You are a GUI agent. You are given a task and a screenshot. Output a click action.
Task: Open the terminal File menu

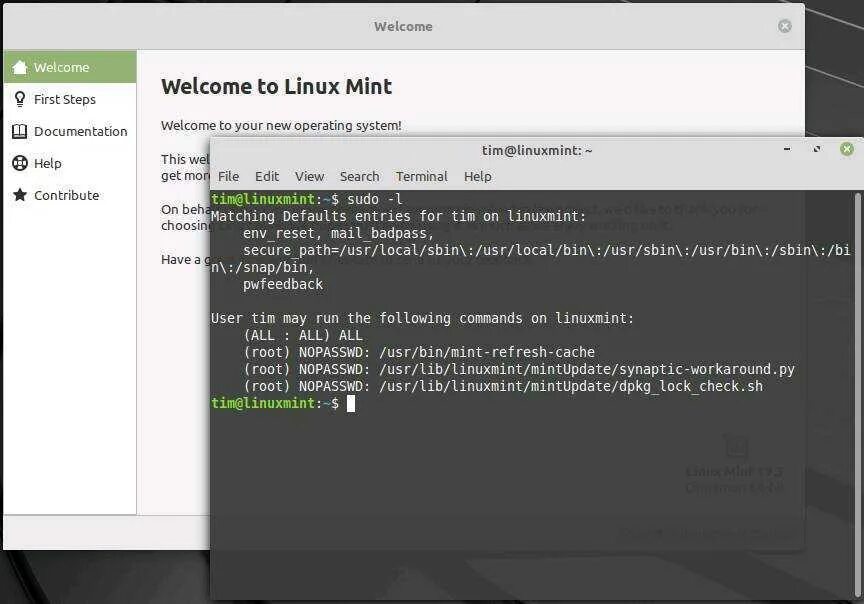(x=229, y=176)
